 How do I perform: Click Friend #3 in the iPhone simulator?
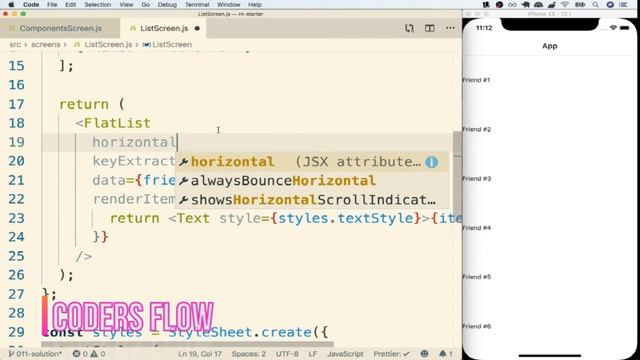(476, 179)
